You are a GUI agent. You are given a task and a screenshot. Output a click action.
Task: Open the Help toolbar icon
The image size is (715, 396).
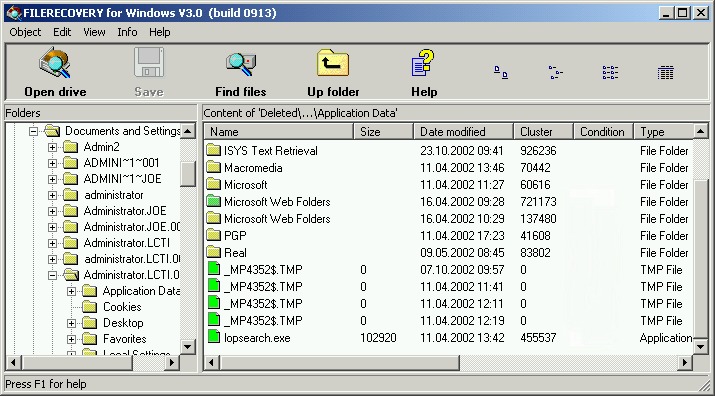click(x=423, y=63)
